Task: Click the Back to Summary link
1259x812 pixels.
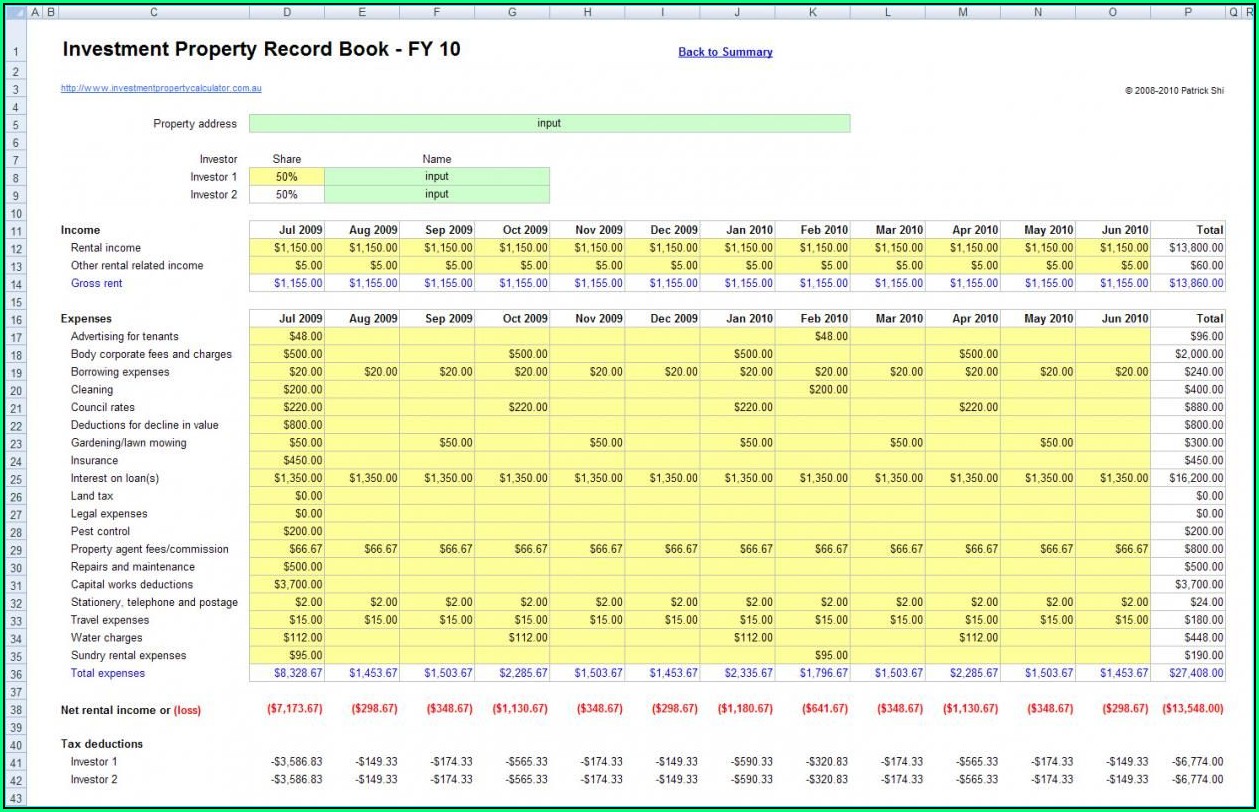Action: (725, 52)
